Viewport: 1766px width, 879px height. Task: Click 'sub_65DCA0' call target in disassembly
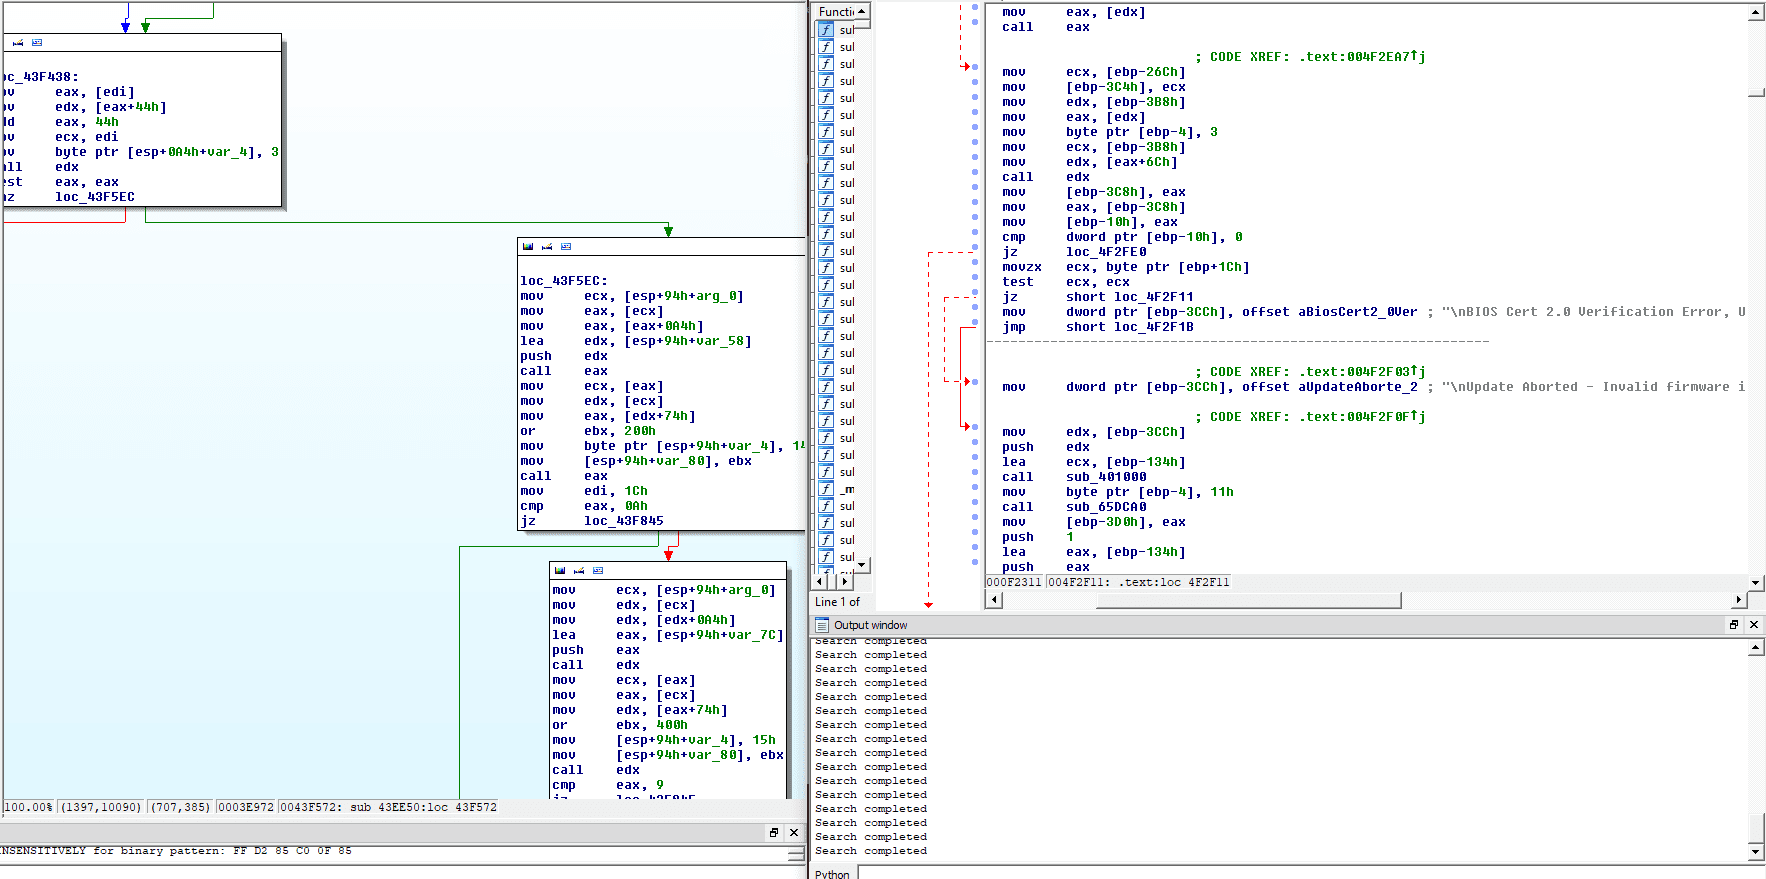[1106, 507]
